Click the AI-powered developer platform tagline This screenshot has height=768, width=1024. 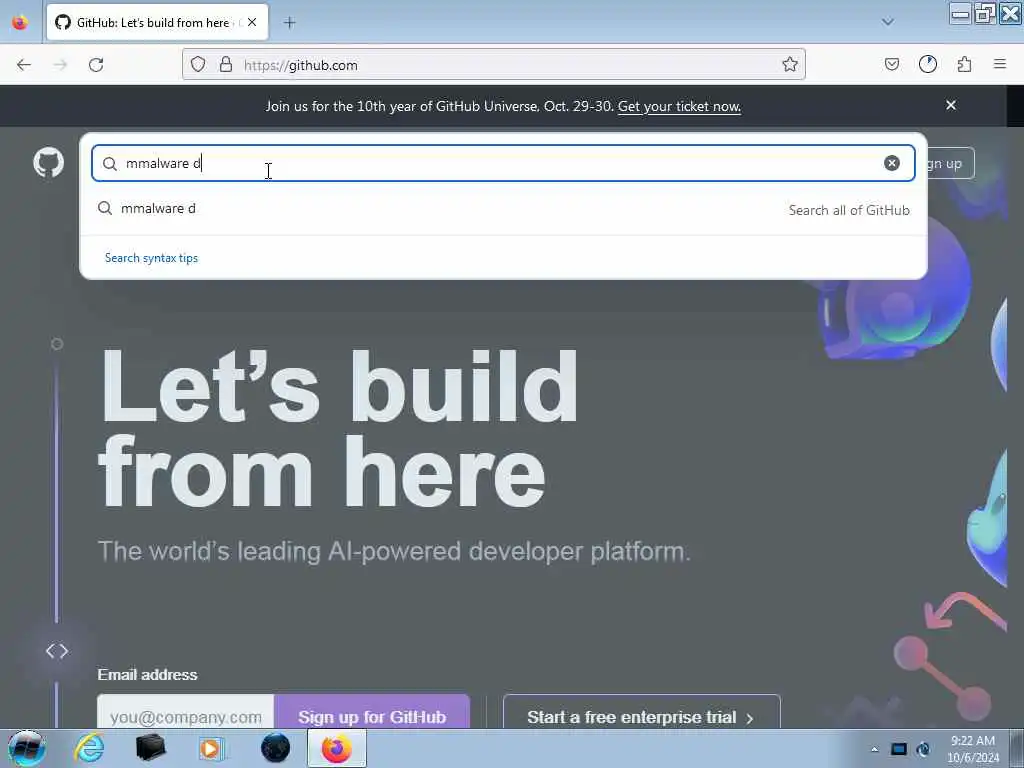(394, 552)
